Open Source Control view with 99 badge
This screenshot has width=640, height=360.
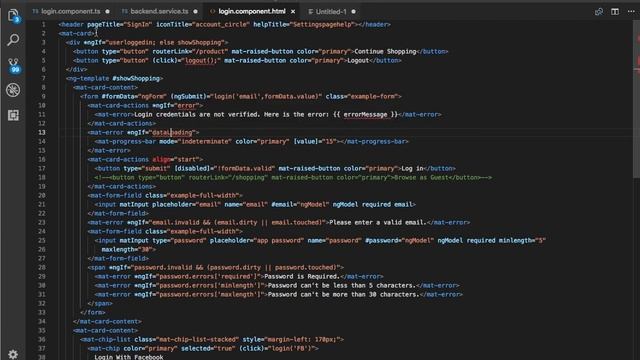(x=13, y=65)
